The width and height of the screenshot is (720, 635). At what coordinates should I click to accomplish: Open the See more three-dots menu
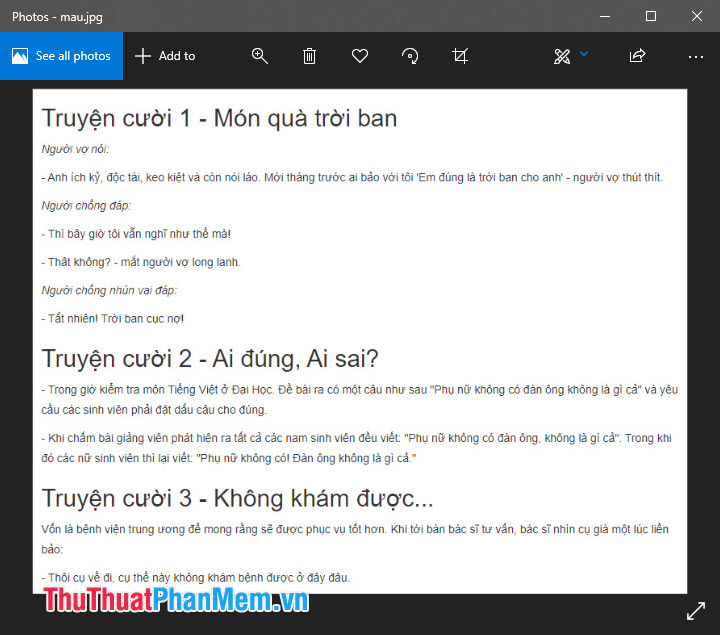pos(696,56)
